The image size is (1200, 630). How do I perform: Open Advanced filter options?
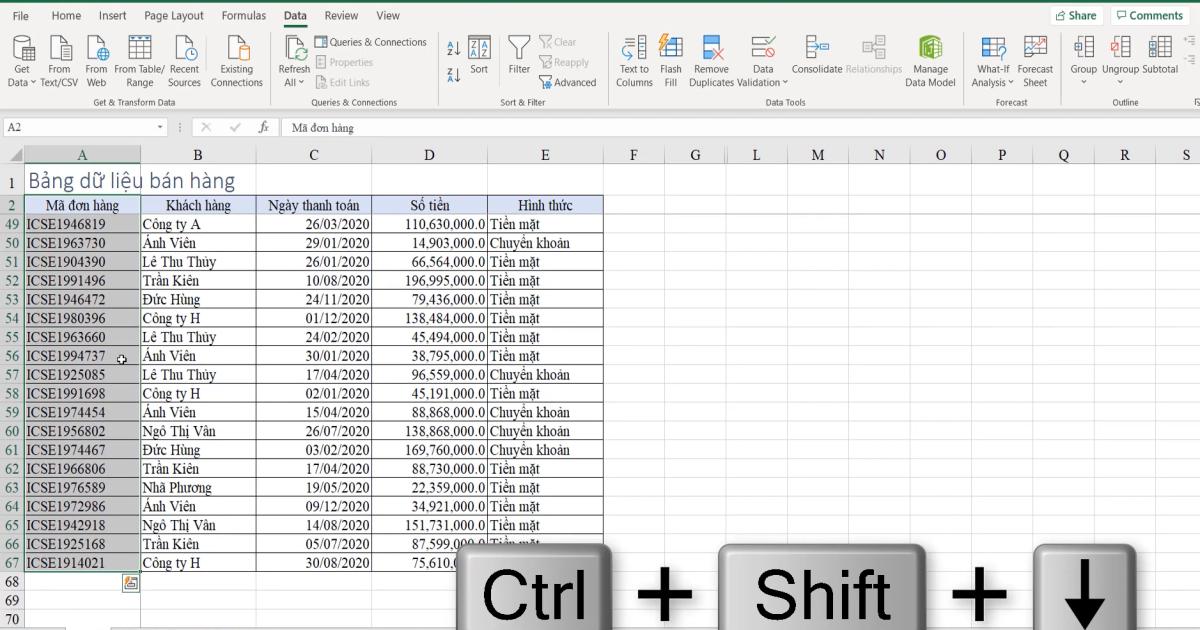[568, 82]
